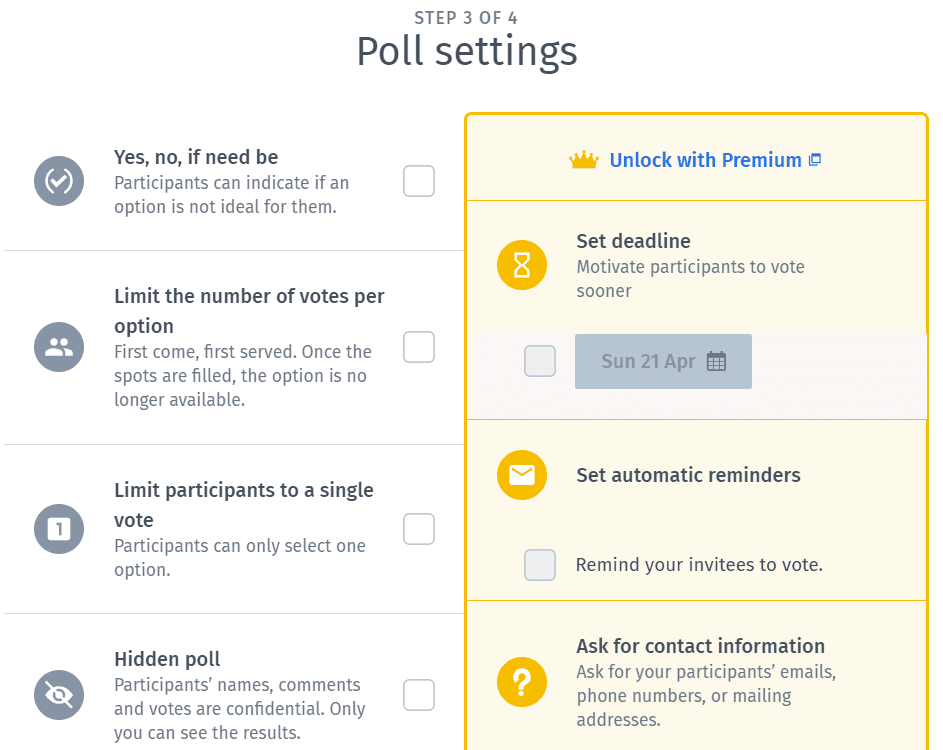The image size is (943, 750).
Task: Open the Unlock with Premium link
Action: [705, 160]
